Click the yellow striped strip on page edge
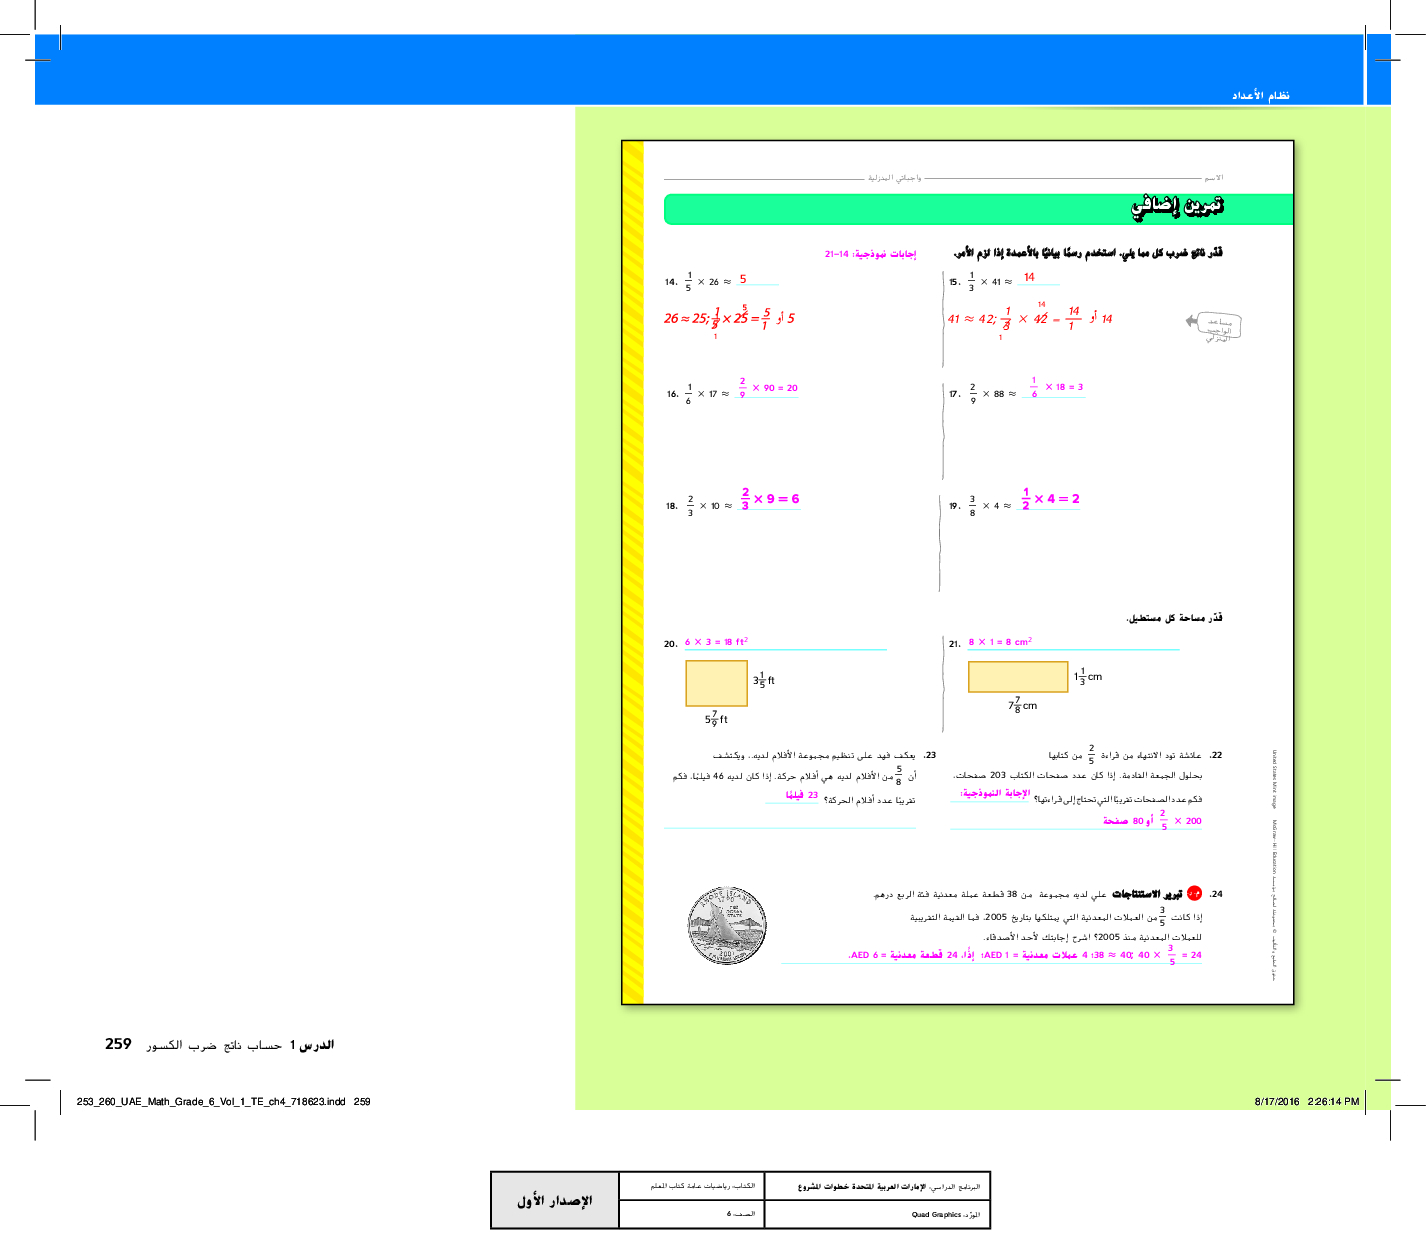 click(x=632, y=572)
